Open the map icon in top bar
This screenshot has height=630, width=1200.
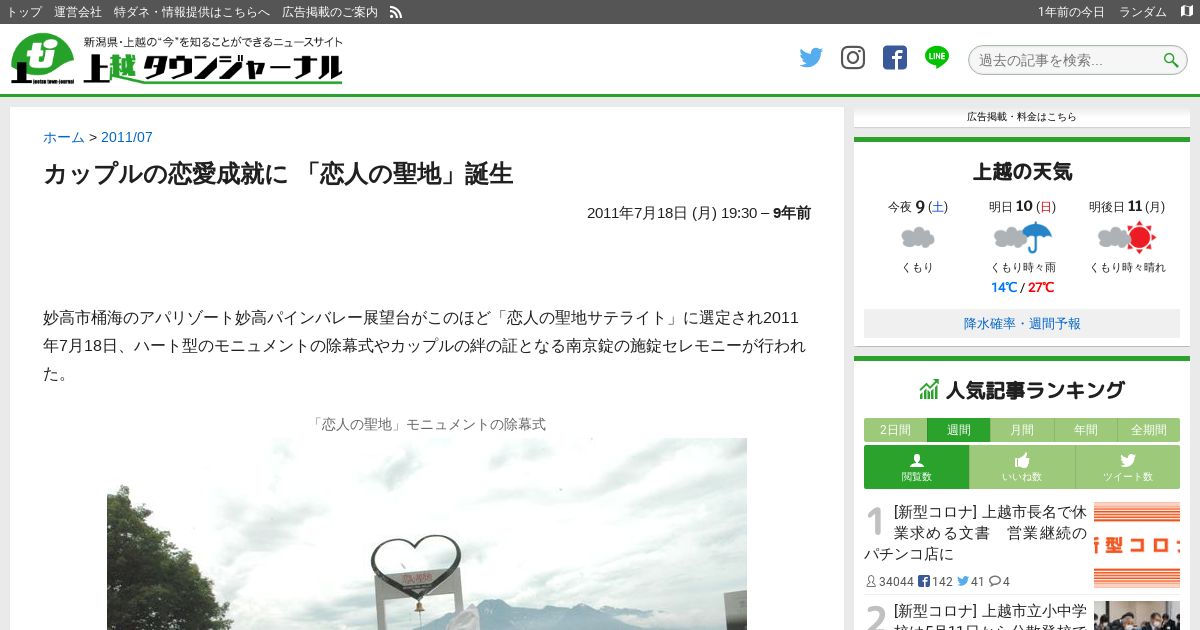pyautogui.click(x=1187, y=12)
